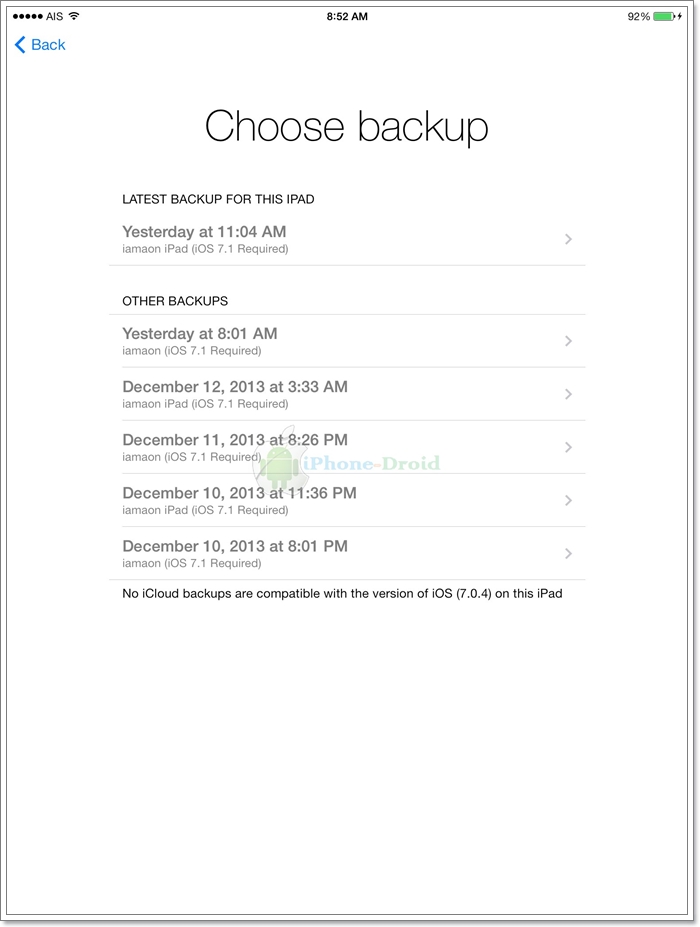The height and width of the screenshot is (927, 700).
Task: Pick the December 10, 2013 11:36 PM backup
Action: (239, 500)
